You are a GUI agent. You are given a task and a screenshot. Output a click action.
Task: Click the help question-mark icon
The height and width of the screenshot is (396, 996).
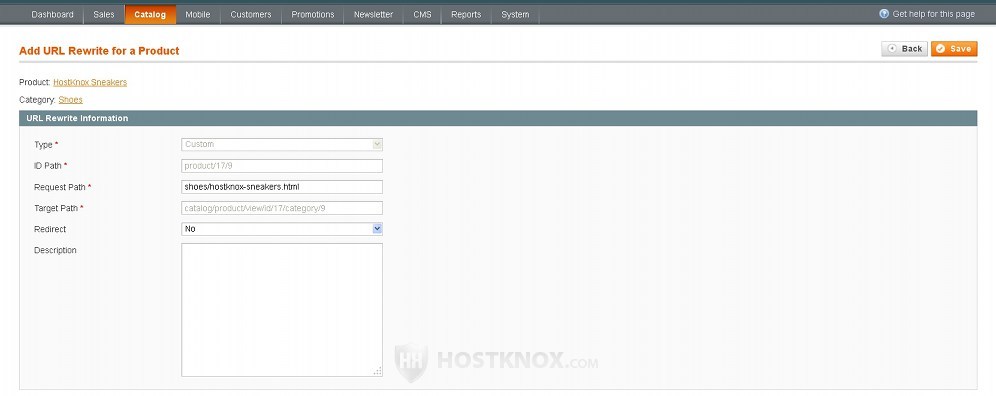[884, 14]
